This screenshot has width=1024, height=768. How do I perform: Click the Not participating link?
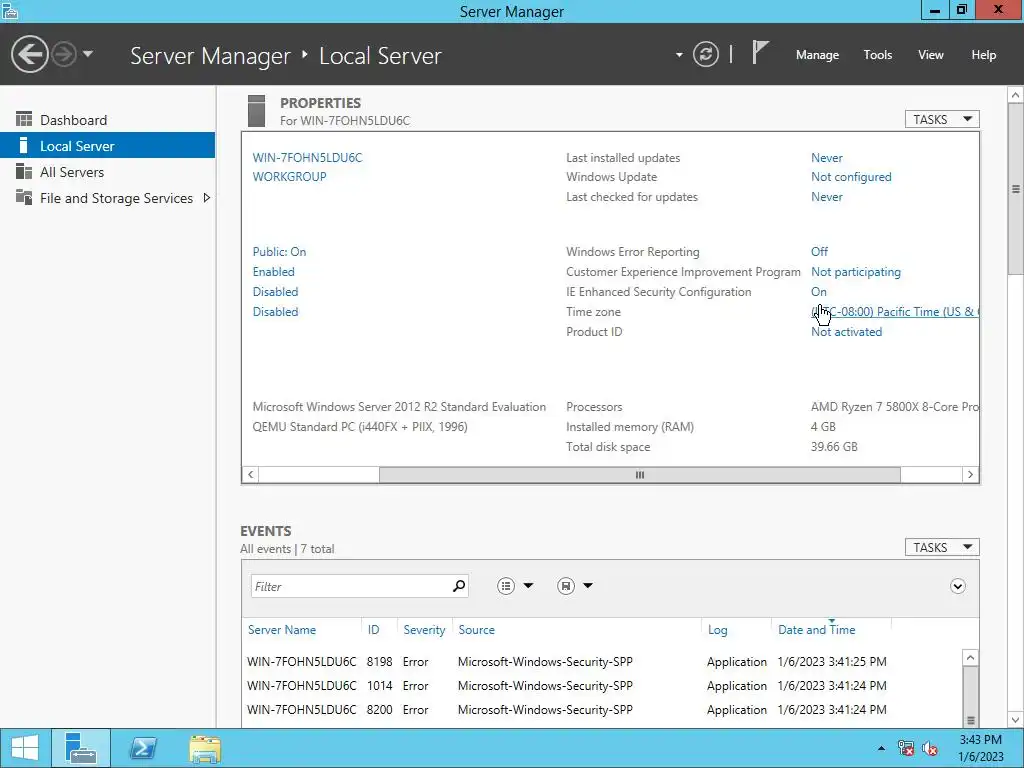[856, 272]
